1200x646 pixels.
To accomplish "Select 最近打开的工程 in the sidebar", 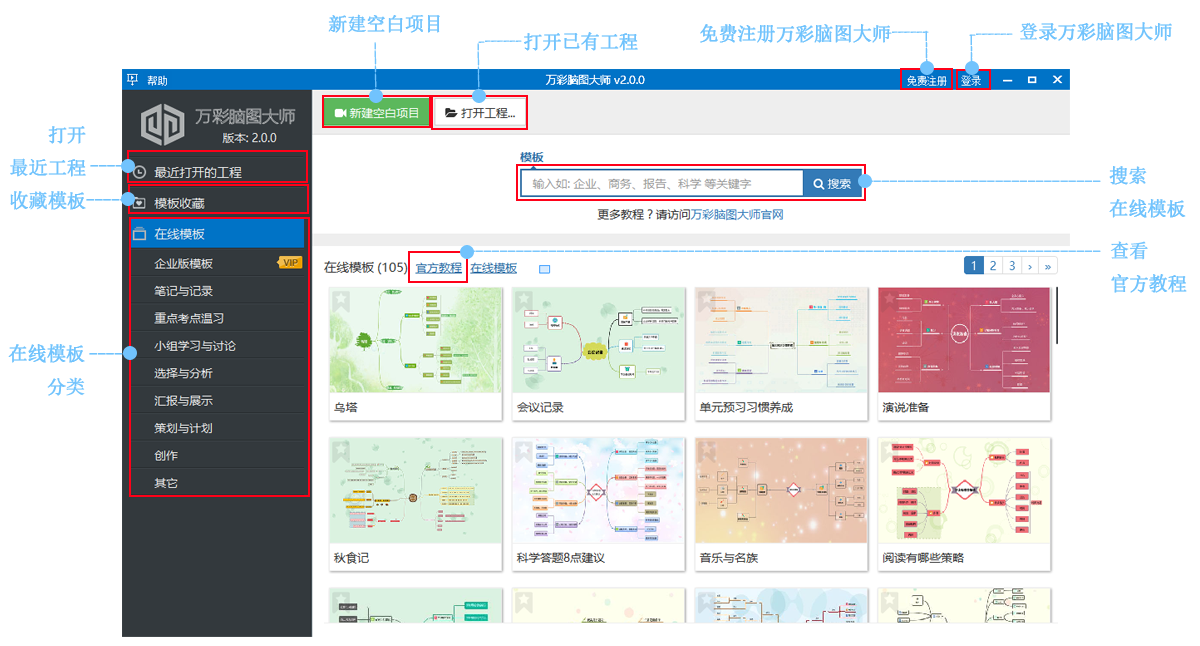I will point(198,172).
